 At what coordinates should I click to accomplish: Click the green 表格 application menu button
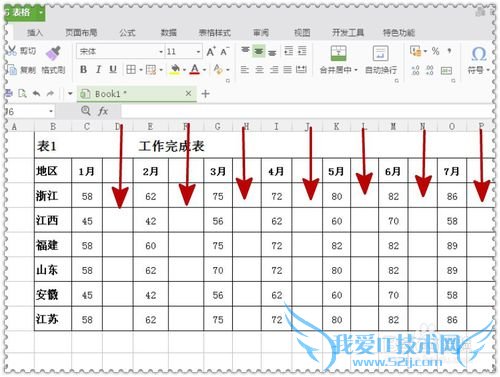[x=24, y=13]
